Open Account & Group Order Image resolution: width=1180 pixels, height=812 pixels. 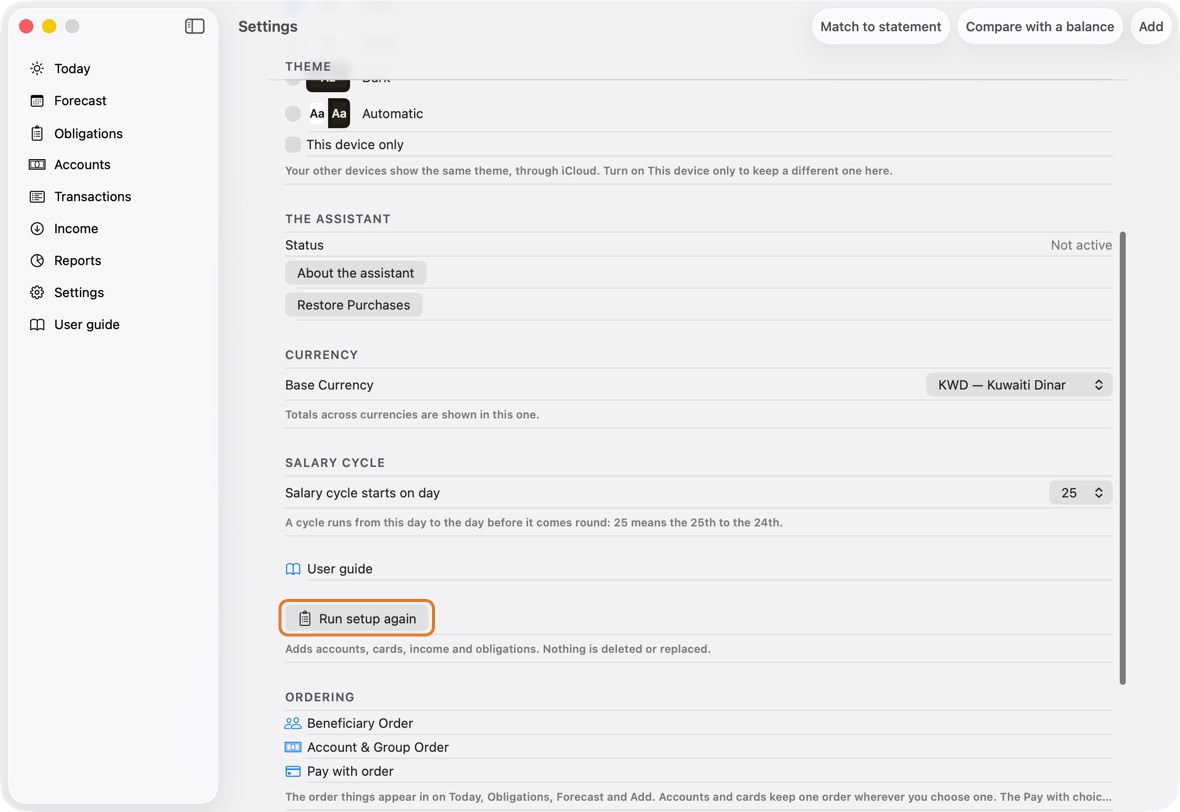[x=378, y=747]
